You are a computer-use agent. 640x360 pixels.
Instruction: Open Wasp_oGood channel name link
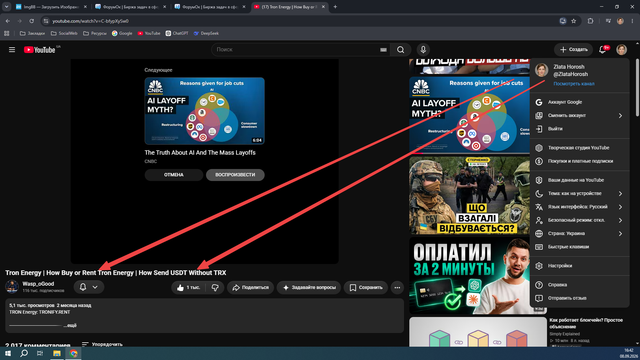tap(38, 284)
